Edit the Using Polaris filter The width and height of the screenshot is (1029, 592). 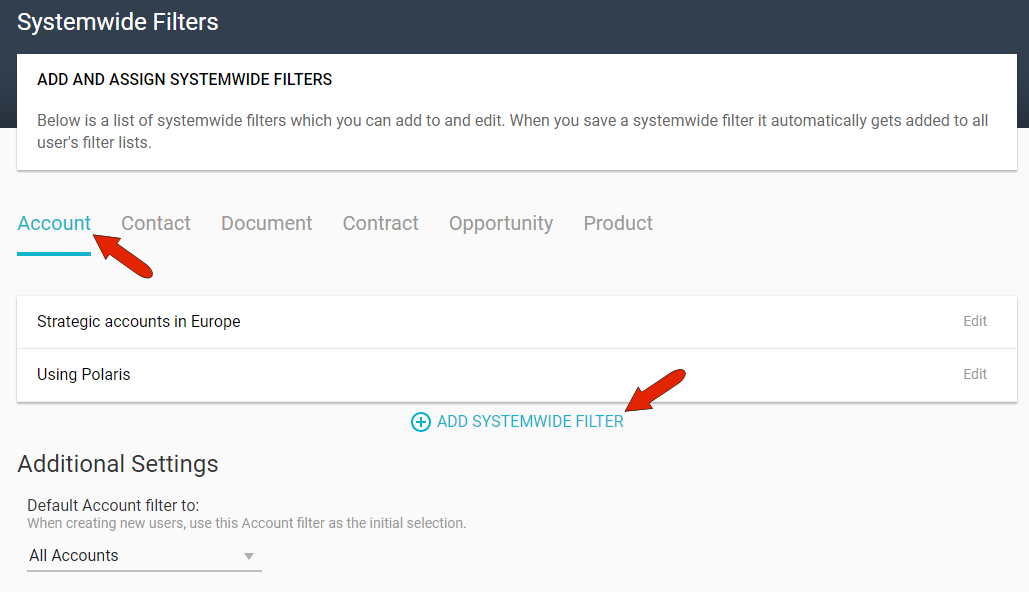tap(974, 374)
